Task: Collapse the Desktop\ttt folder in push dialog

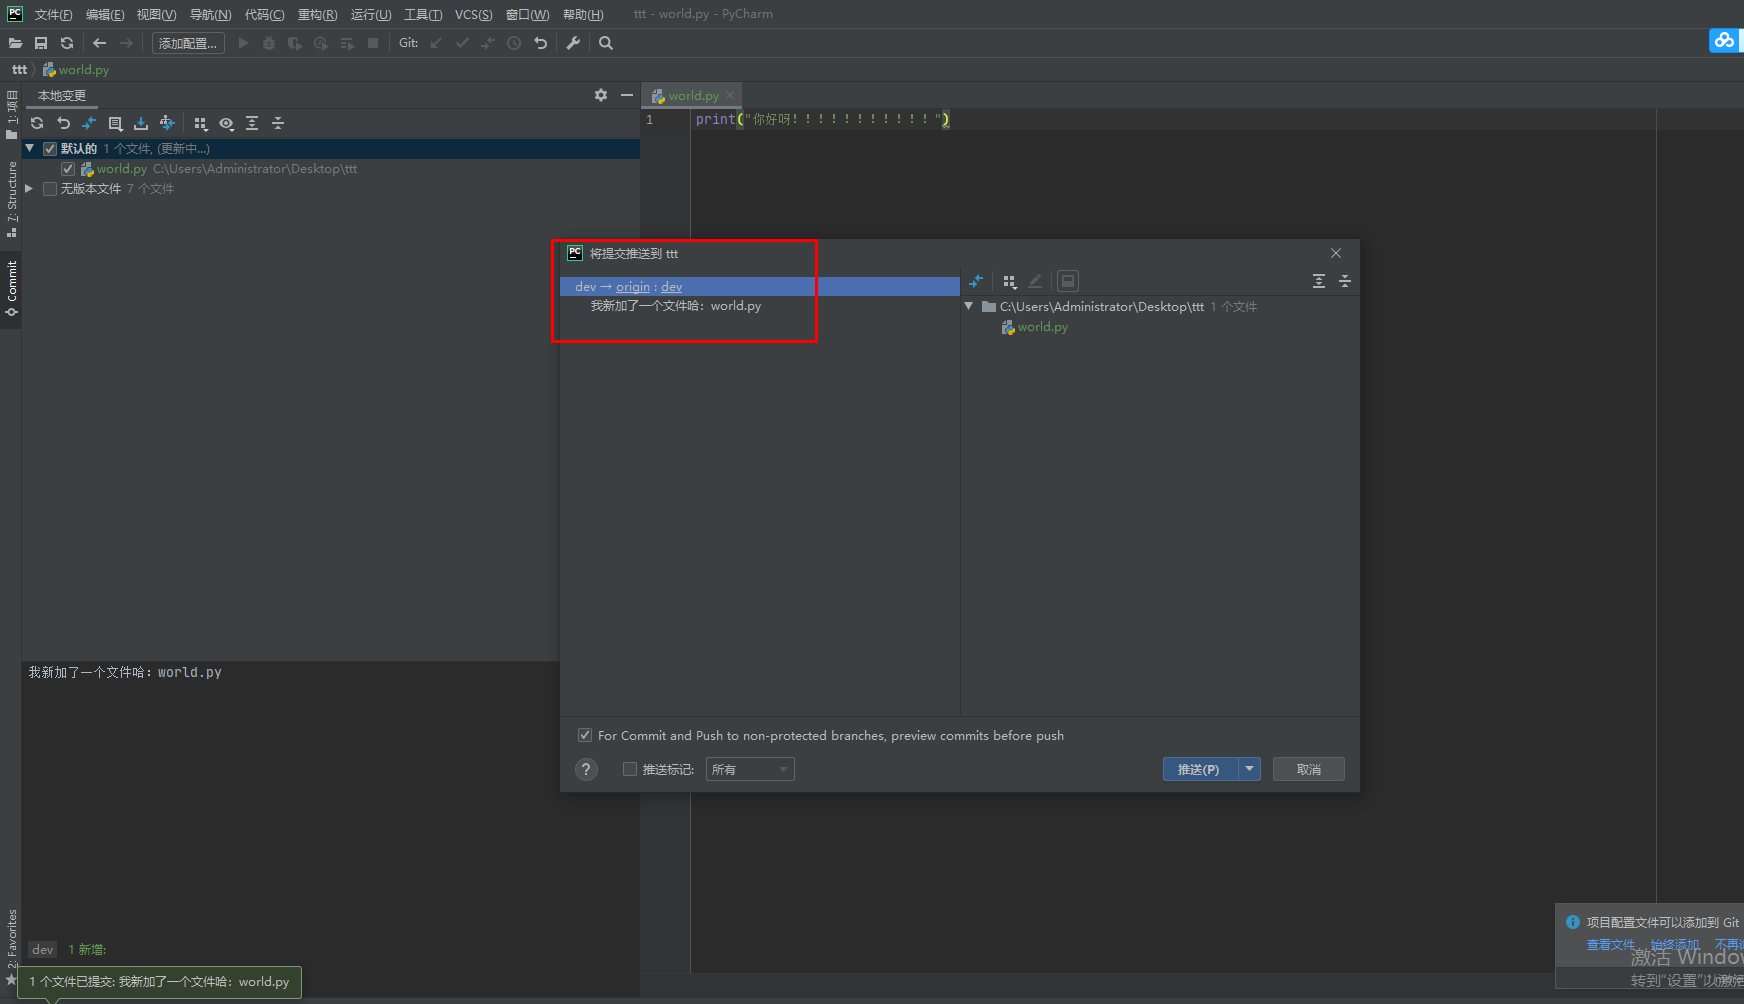Action: pos(969,306)
